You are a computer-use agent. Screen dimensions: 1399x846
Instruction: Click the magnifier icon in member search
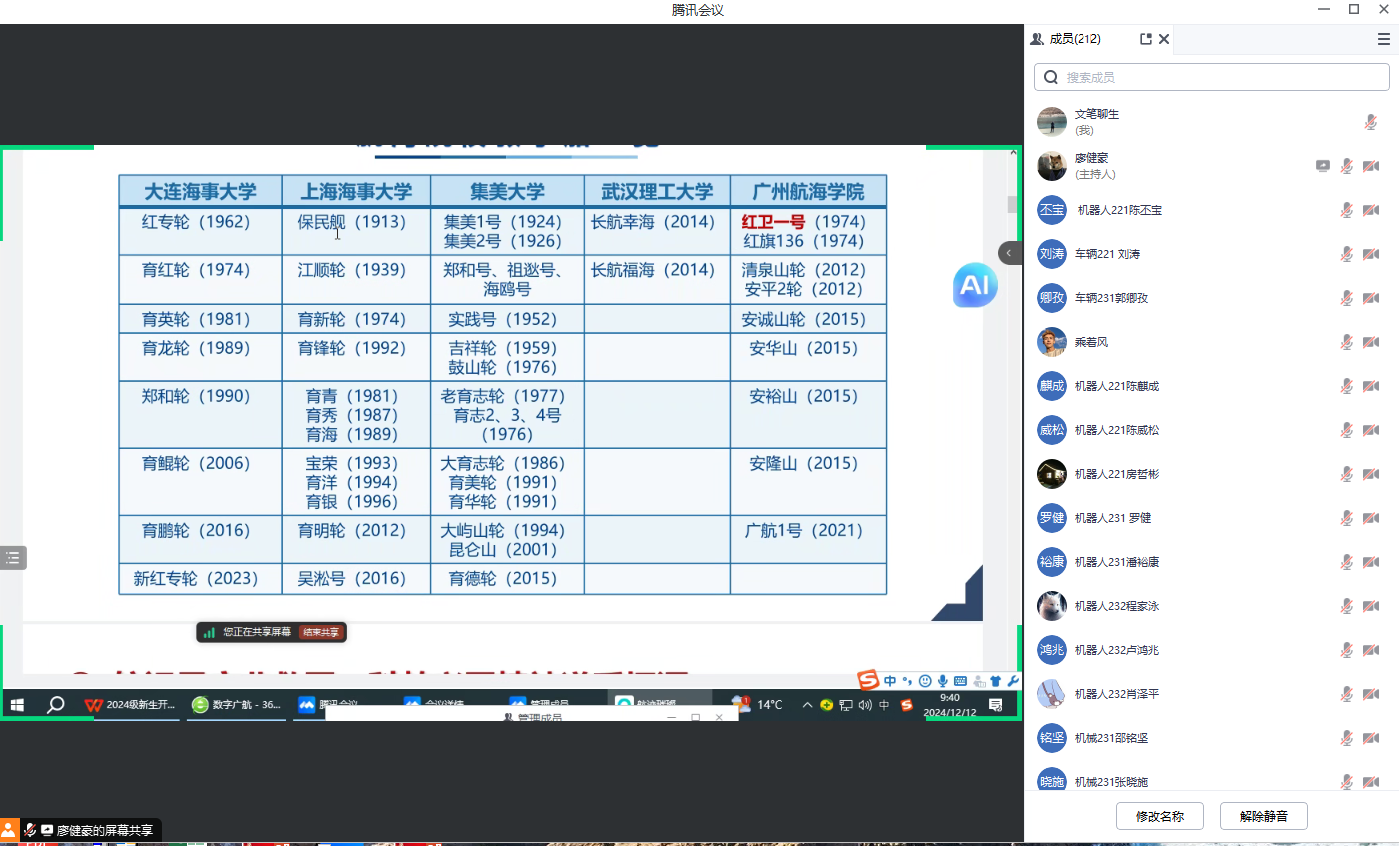pos(1051,77)
